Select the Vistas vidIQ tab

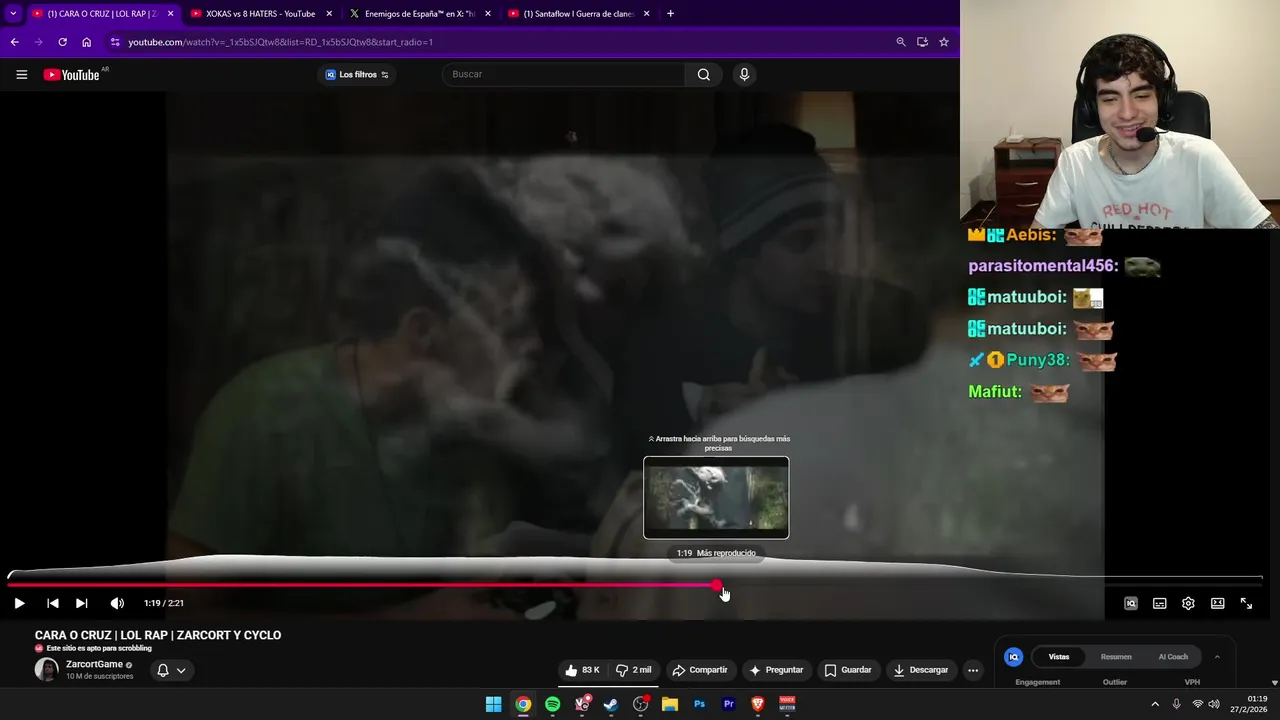coord(1059,657)
